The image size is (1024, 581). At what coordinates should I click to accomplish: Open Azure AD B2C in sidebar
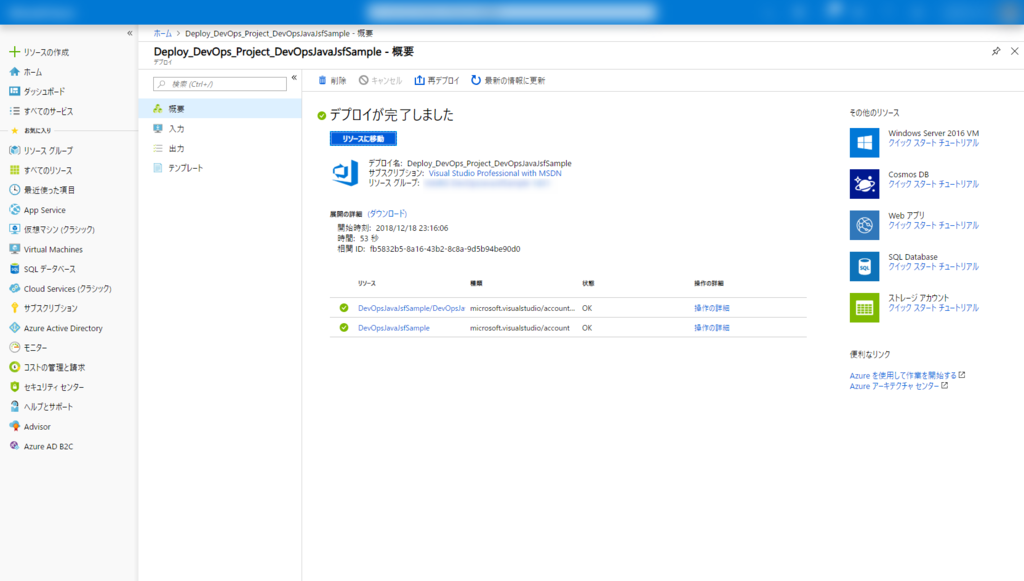(x=41, y=446)
